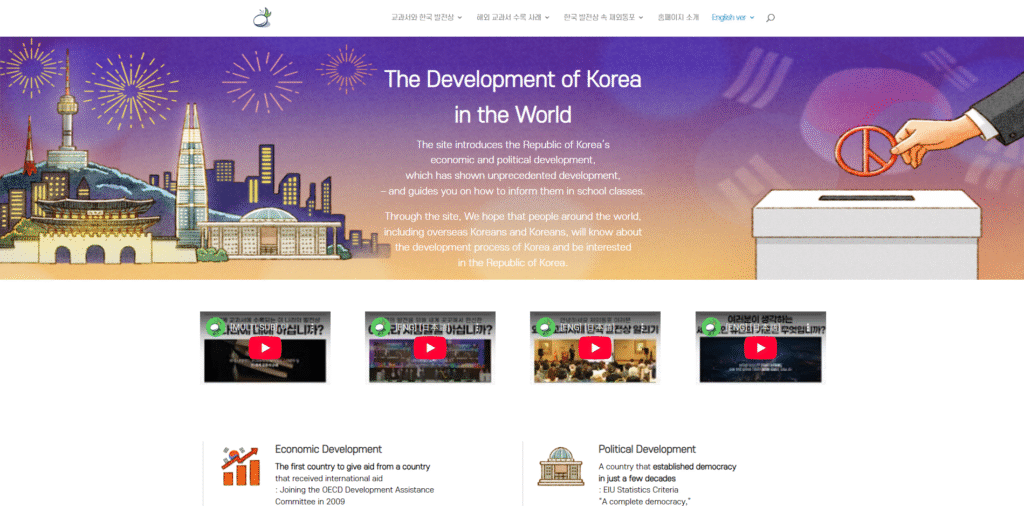
Task: Click the Economic Development heading
Action: tap(328, 450)
